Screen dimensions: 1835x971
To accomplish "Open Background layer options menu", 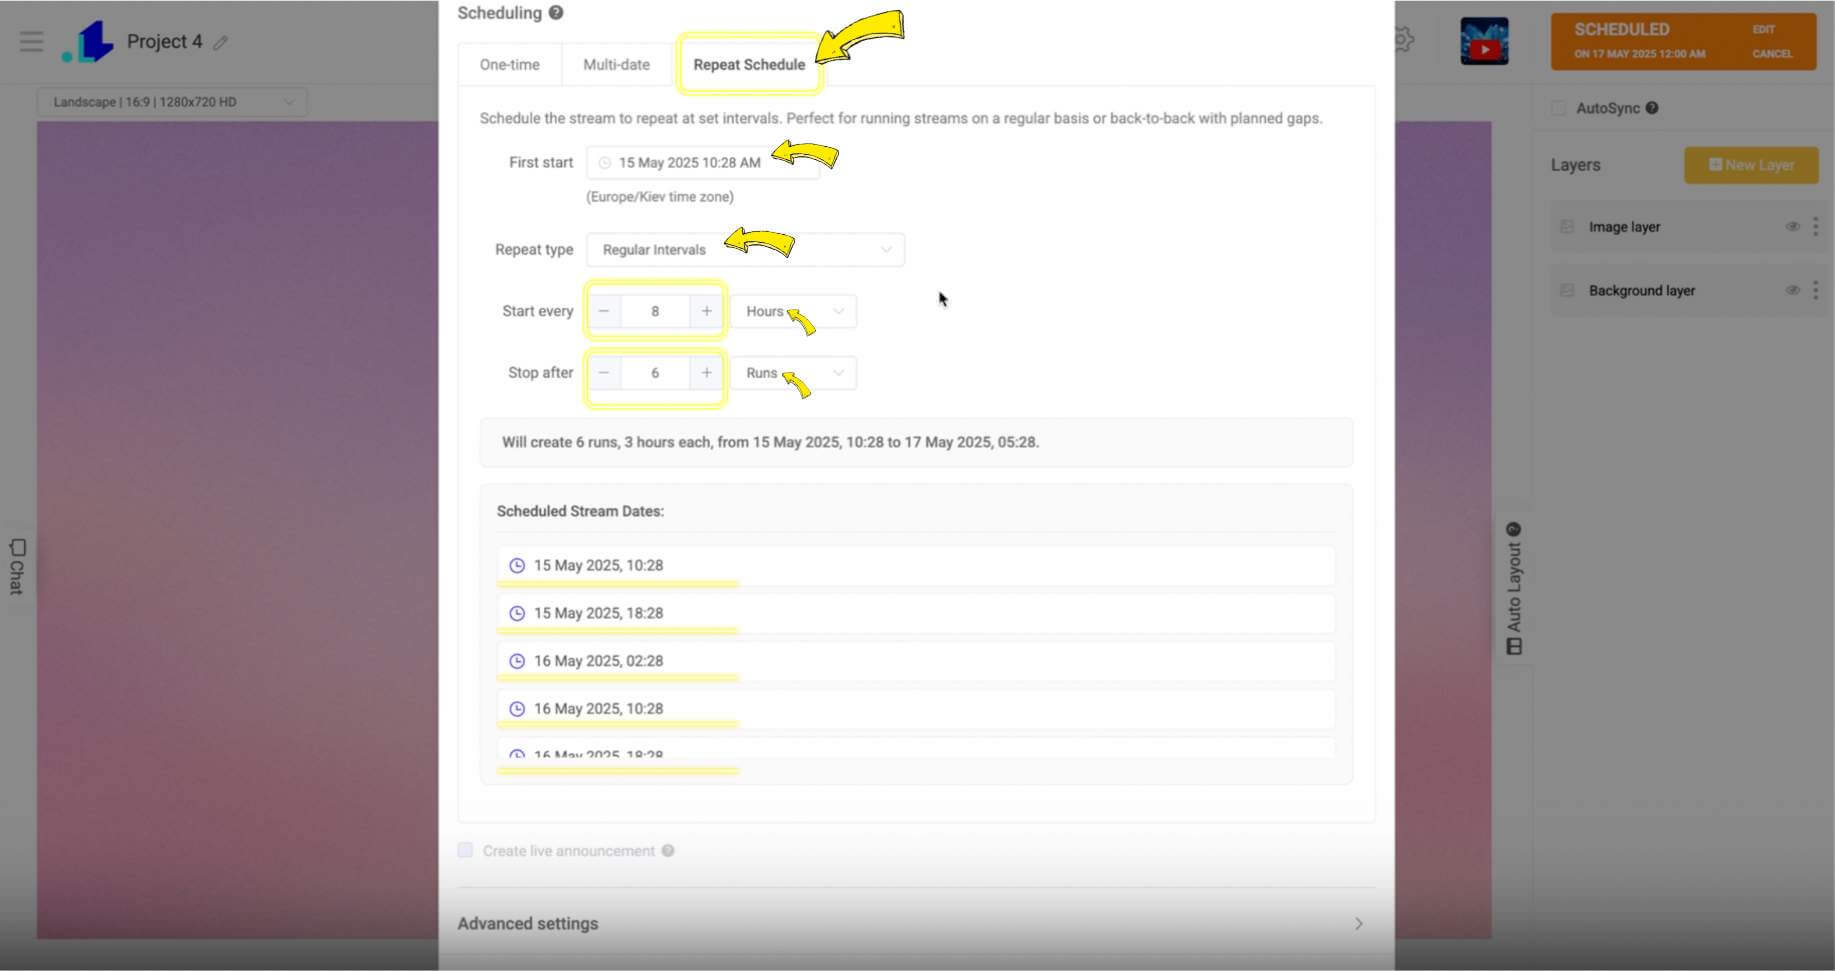I will [x=1816, y=291].
